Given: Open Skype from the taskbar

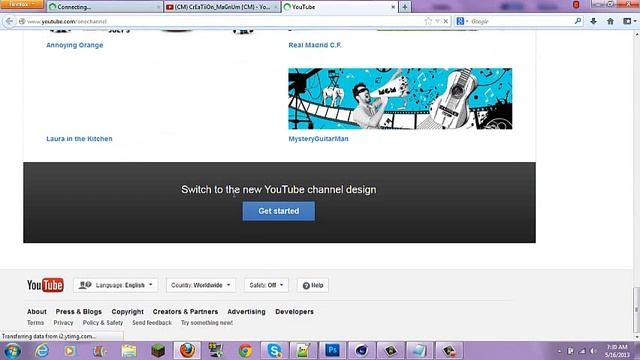Looking at the screenshot, I should pos(274,351).
